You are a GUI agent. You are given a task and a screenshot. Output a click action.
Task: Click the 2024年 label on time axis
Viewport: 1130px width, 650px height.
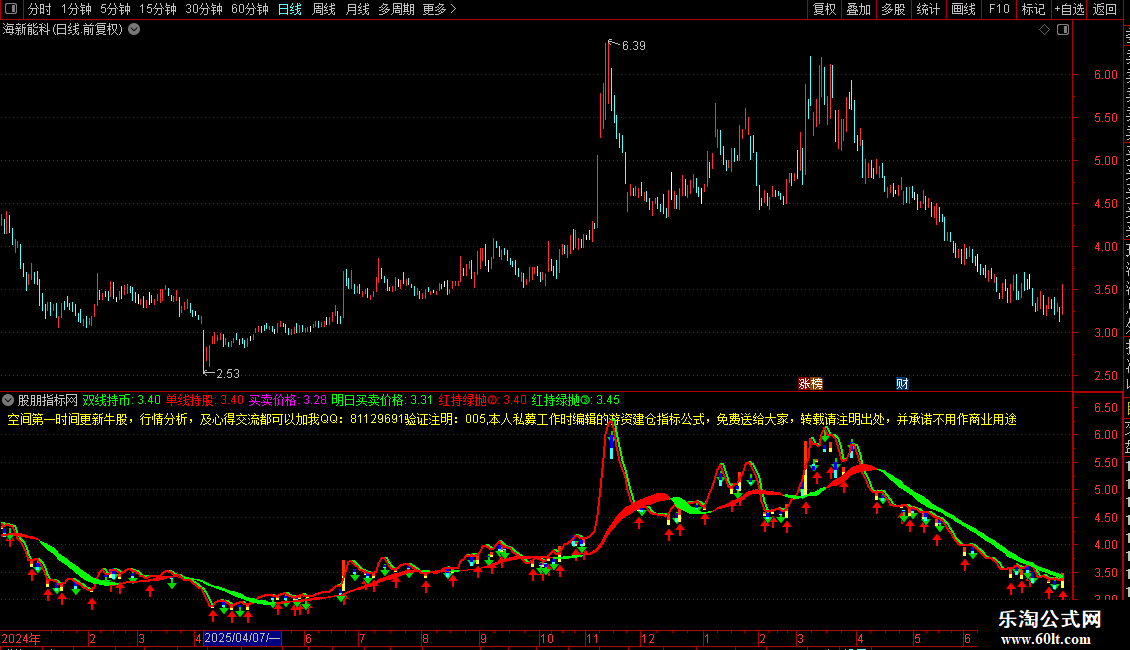coord(21,638)
